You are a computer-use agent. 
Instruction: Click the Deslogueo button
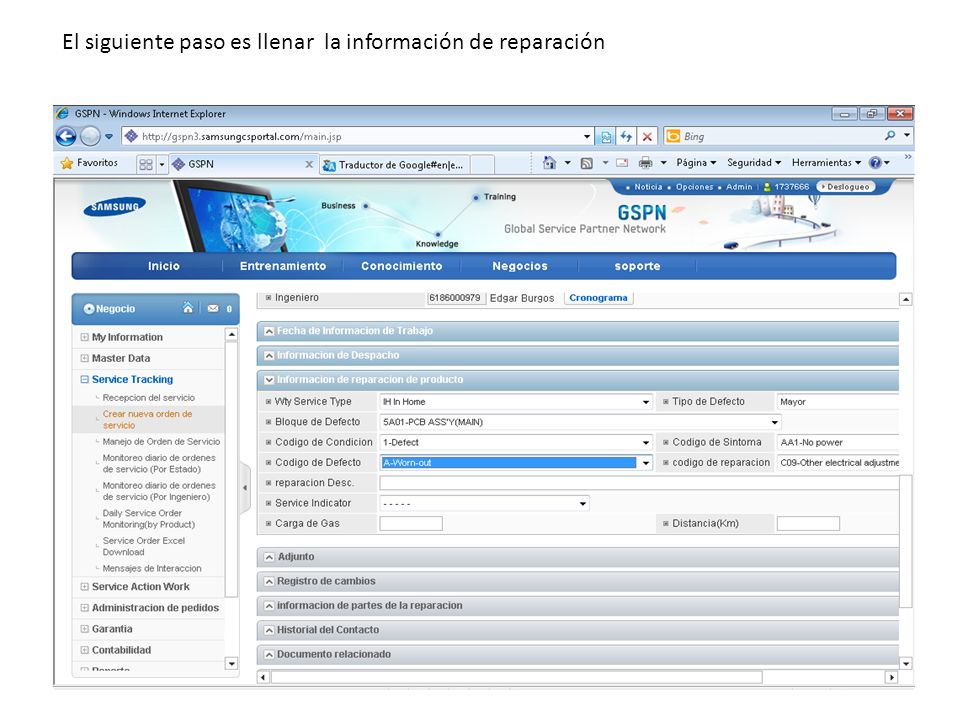tap(846, 187)
